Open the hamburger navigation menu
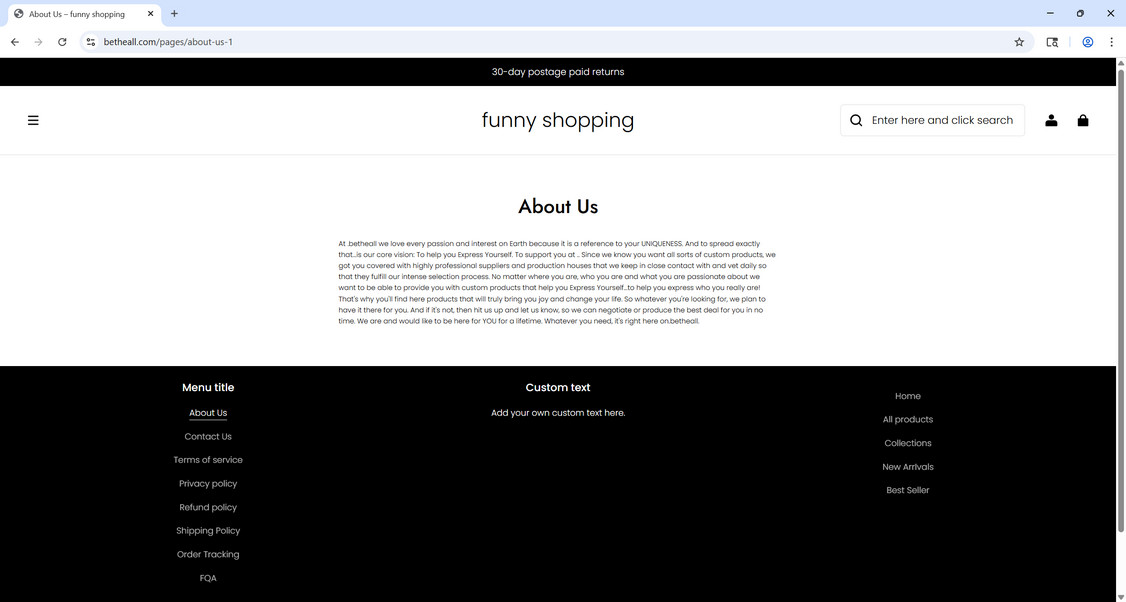Viewport: 1126px width, 602px height. pyautogui.click(x=33, y=119)
